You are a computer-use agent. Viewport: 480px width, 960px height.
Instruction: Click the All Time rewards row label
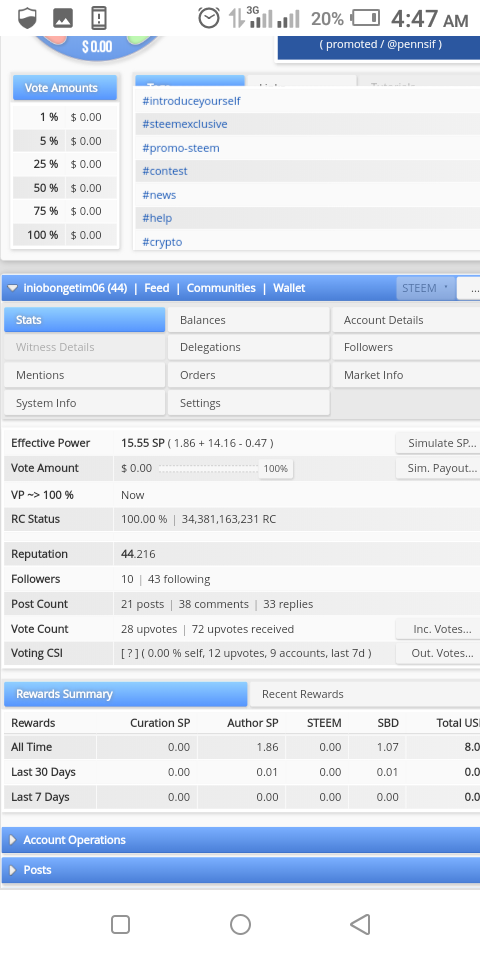click(31, 747)
